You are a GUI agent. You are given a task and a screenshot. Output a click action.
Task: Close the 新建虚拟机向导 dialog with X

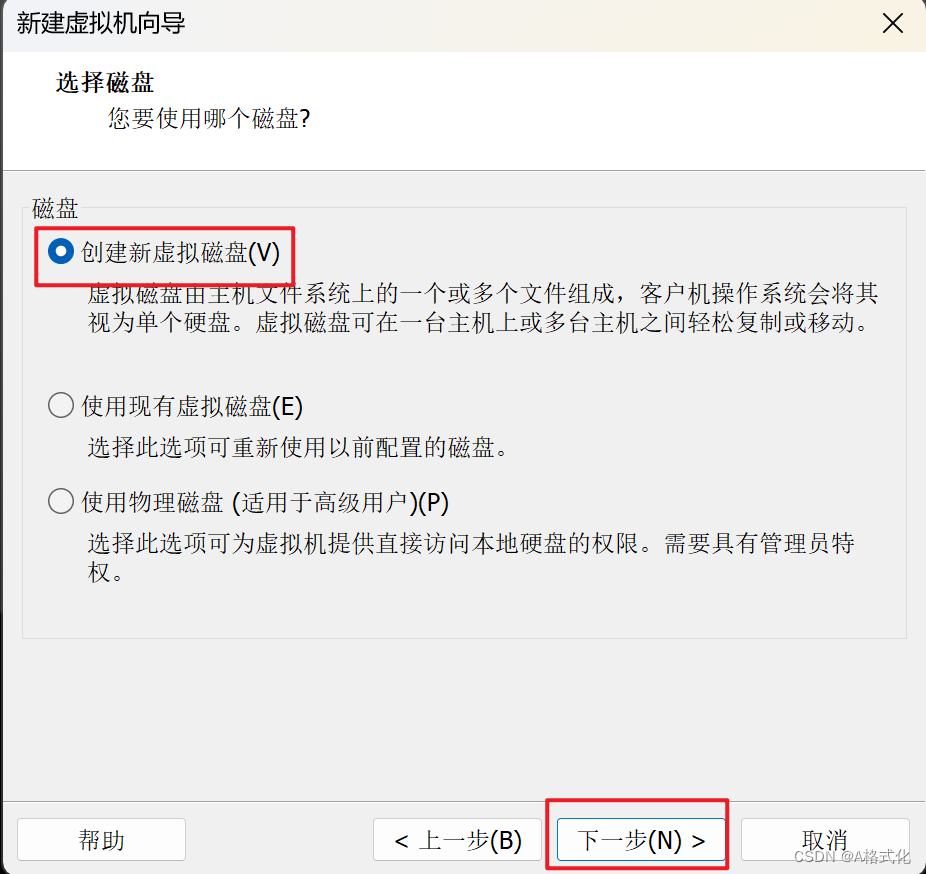click(892, 24)
